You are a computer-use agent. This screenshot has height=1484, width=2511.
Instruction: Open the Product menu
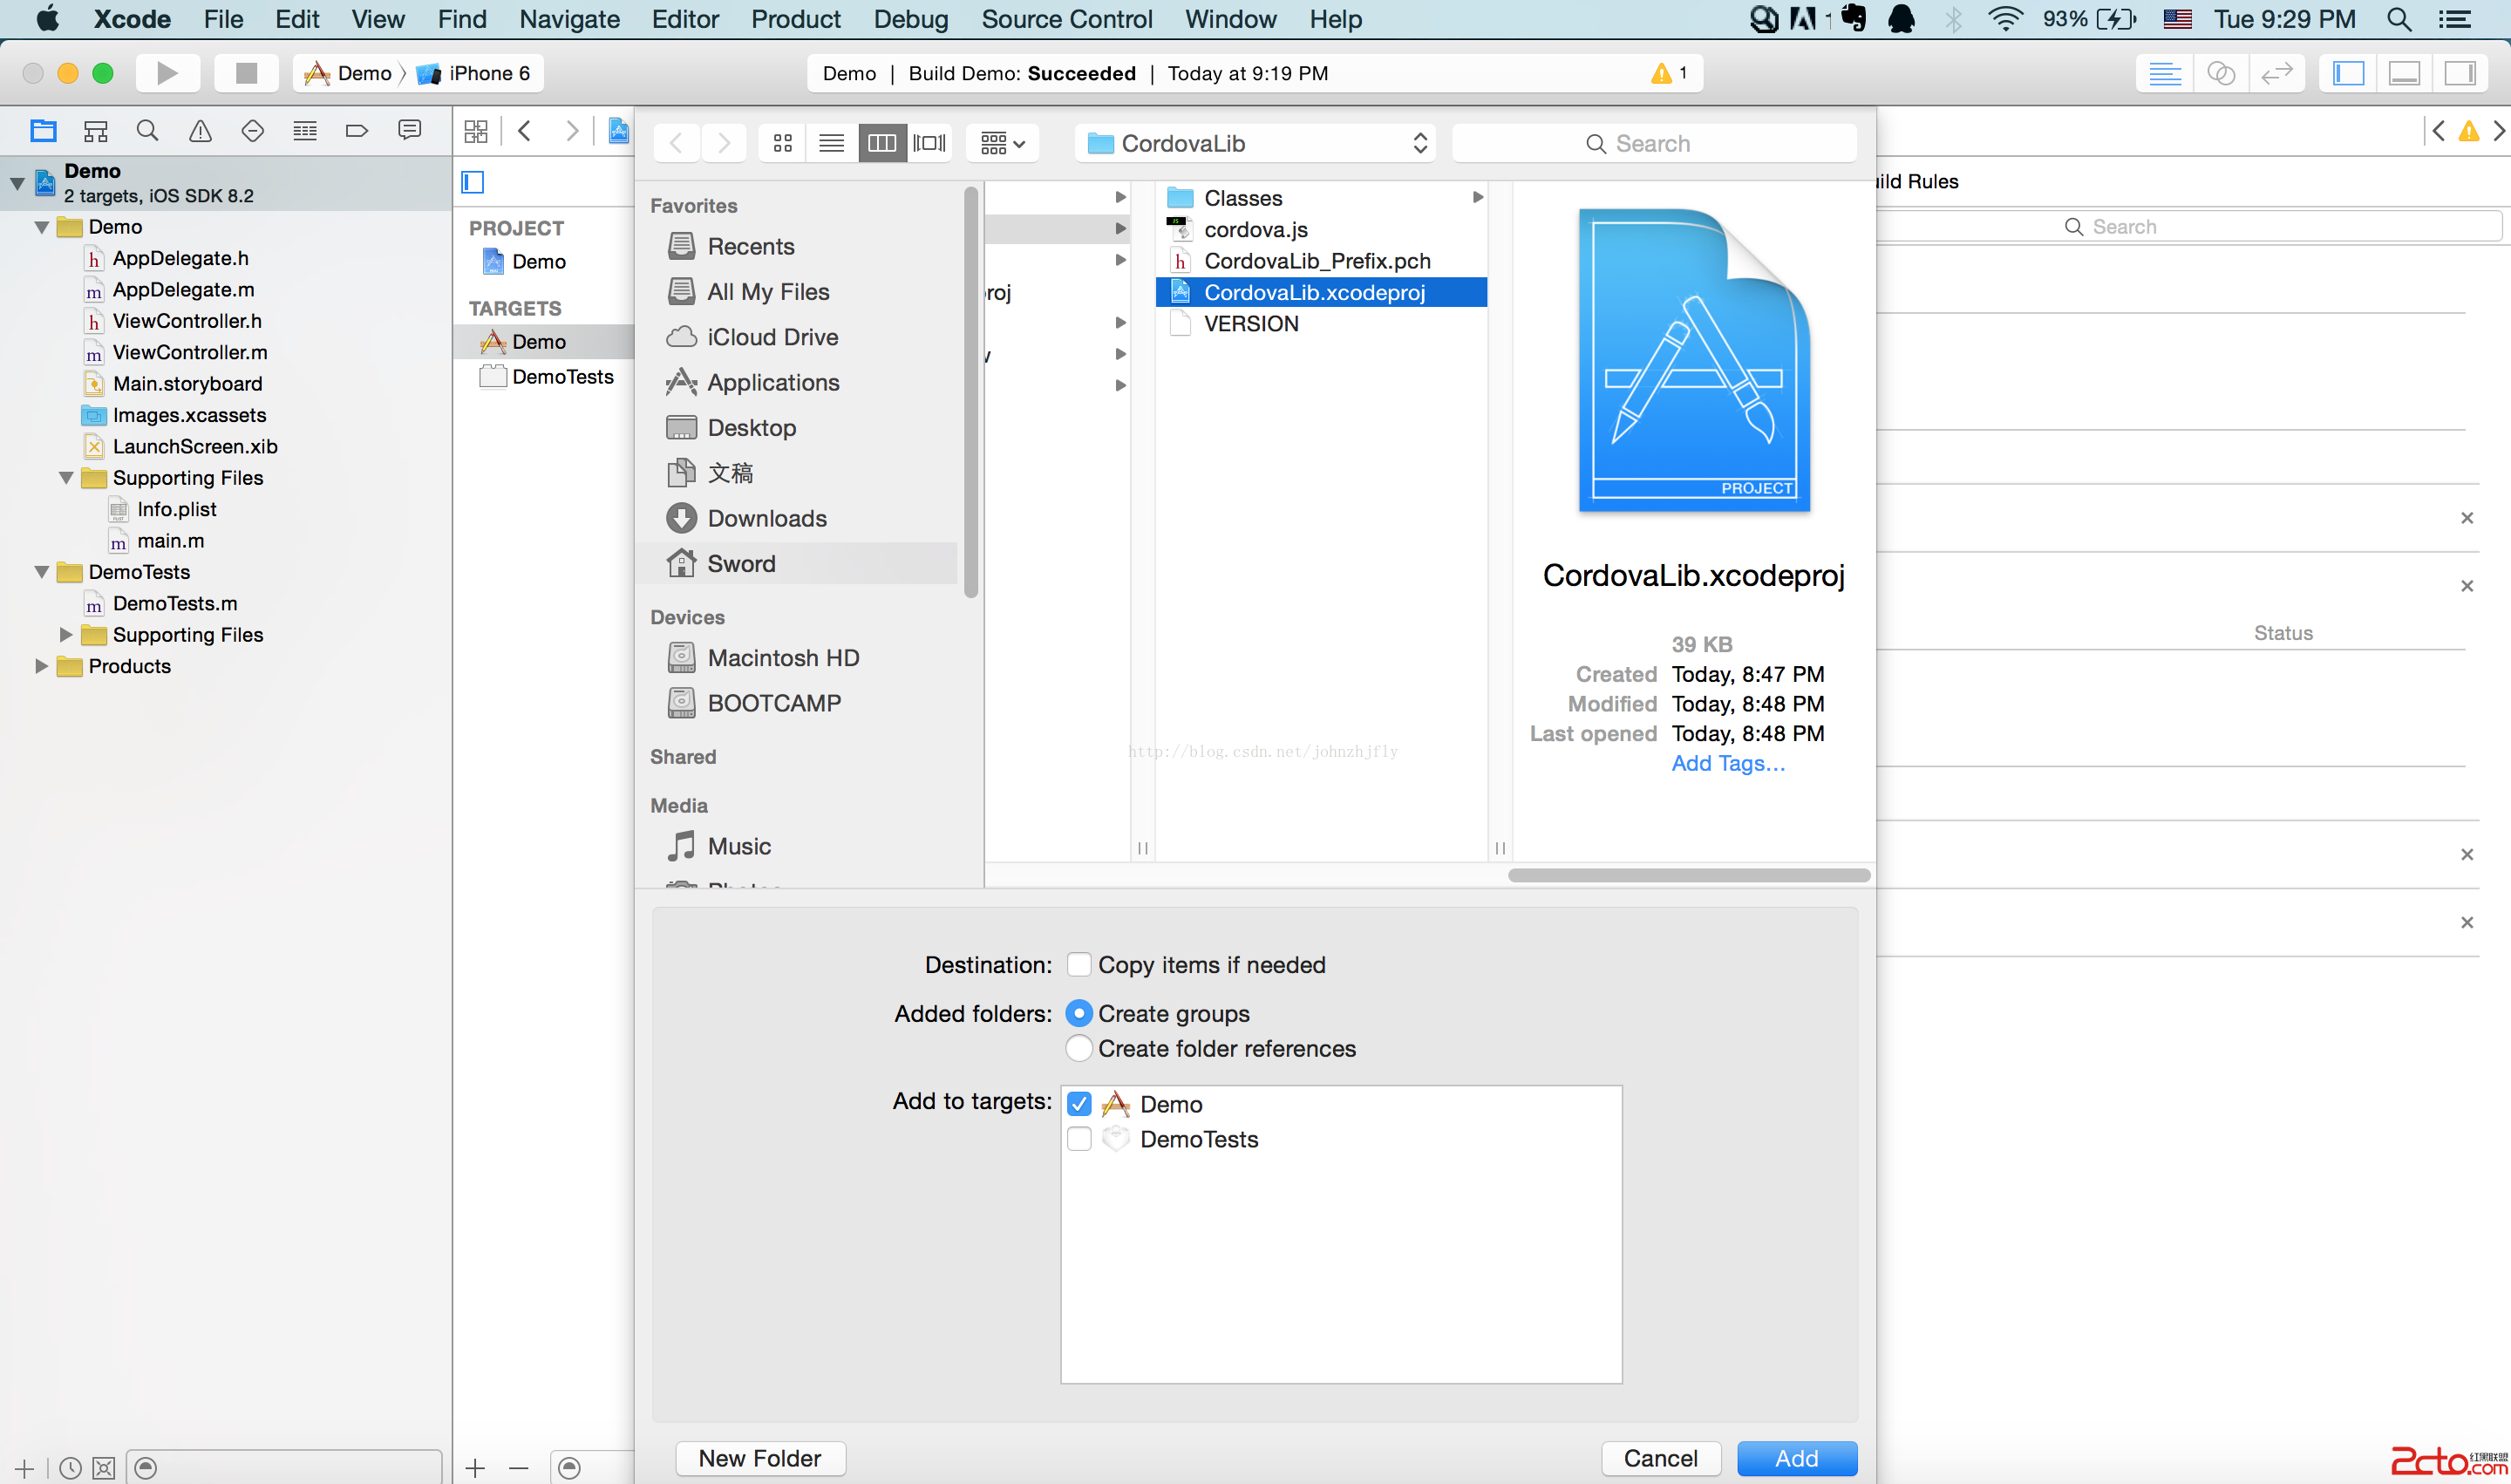795,19
